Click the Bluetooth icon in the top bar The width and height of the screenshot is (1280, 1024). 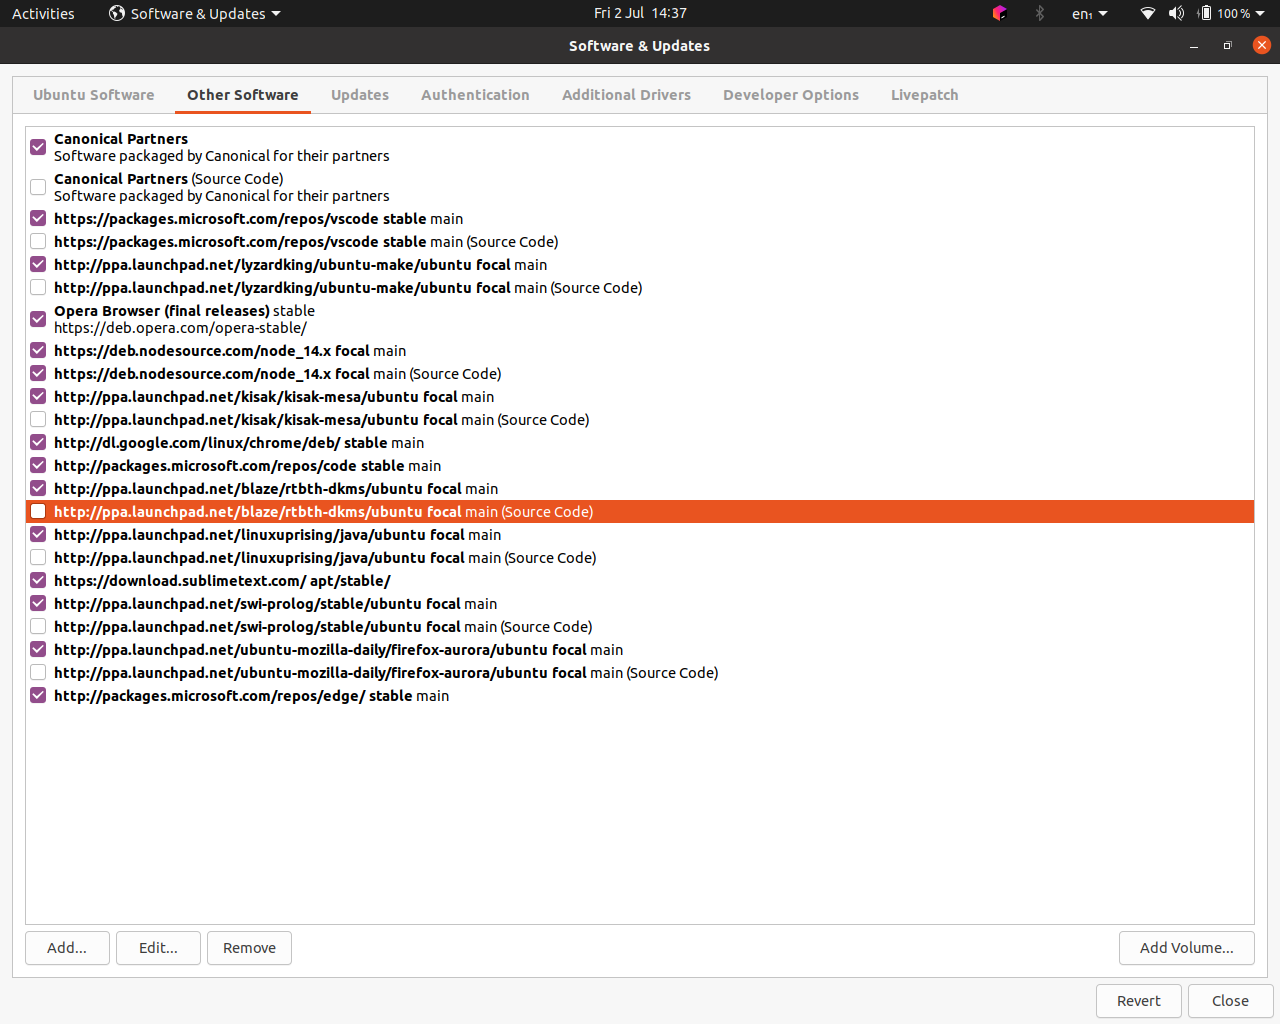(1040, 13)
